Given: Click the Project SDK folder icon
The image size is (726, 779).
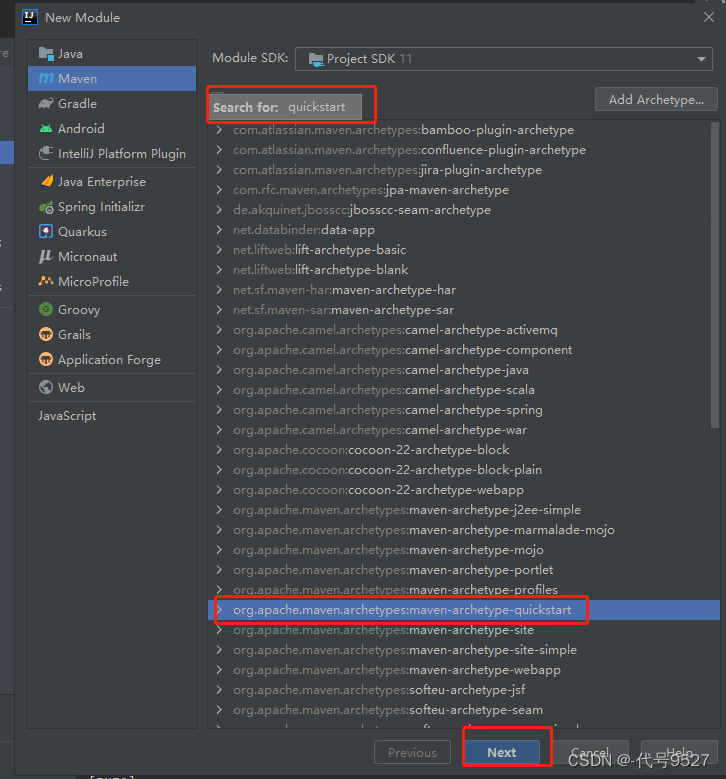Looking at the screenshot, I should coord(316,59).
